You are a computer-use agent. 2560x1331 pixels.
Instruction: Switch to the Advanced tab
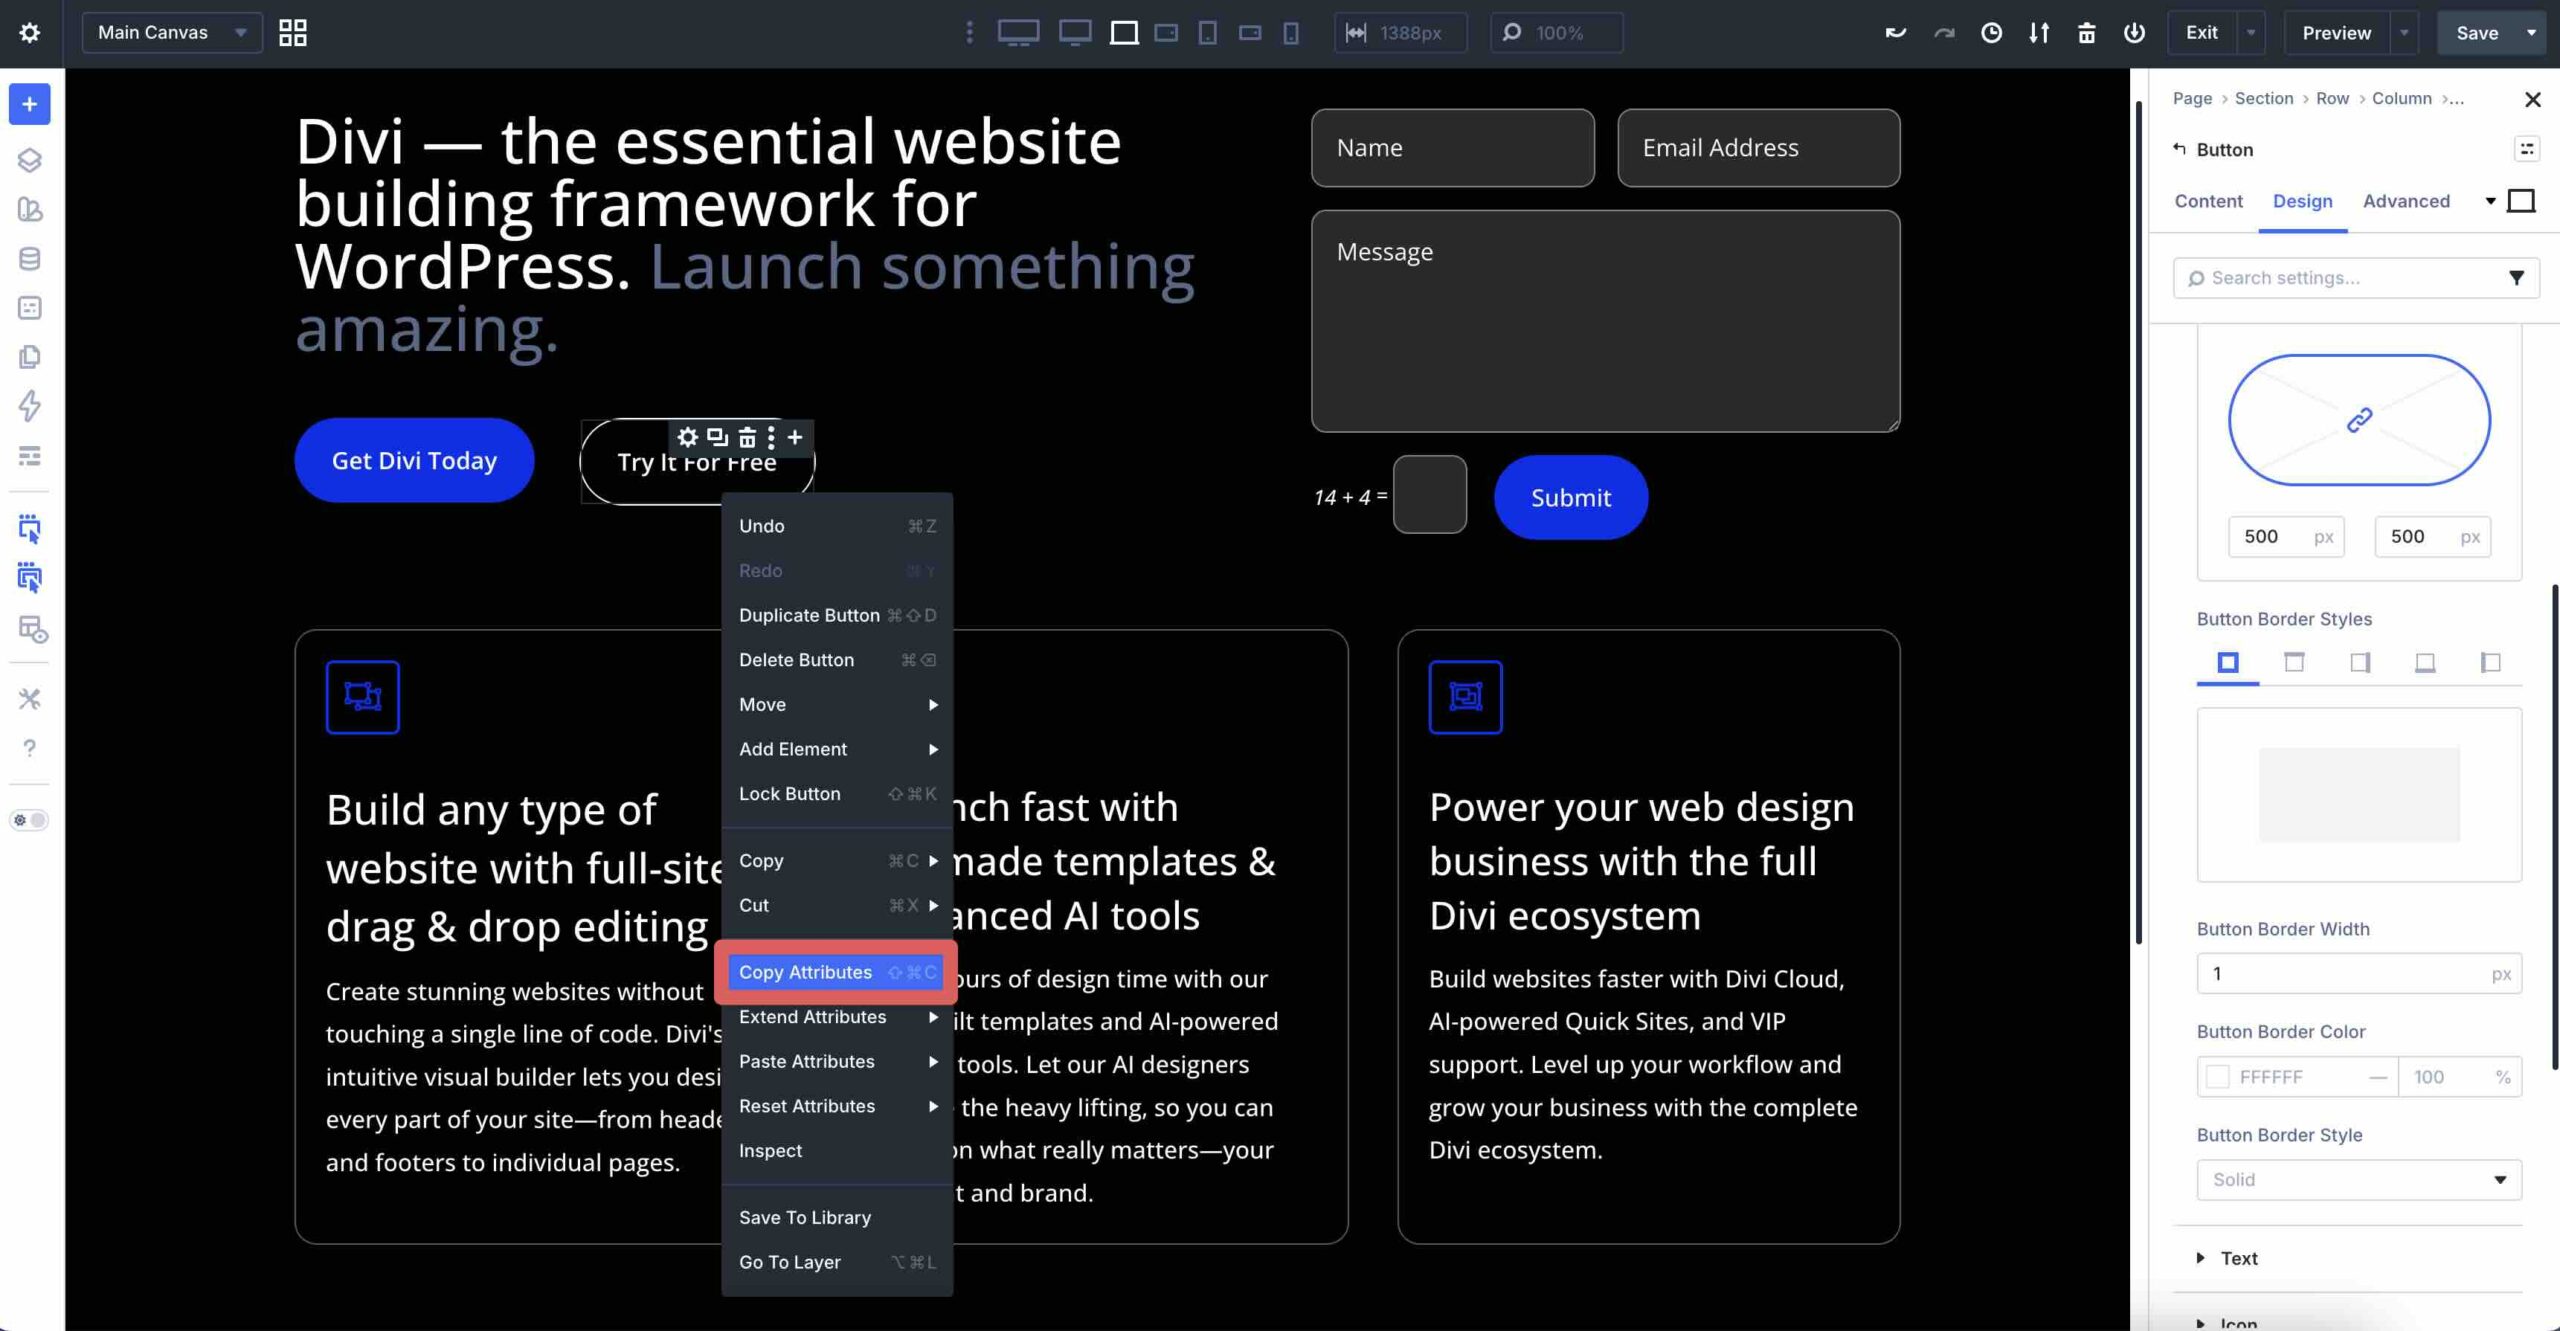click(x=2406, y=201)
